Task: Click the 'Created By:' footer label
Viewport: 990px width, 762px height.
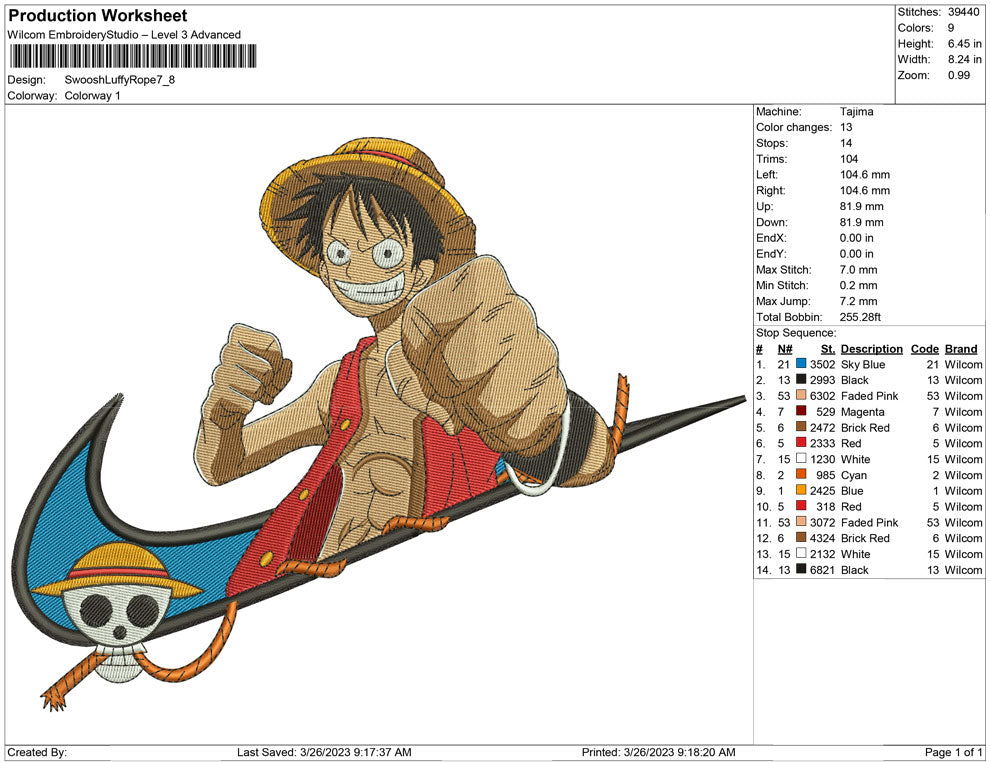Action: click(37, 752)
